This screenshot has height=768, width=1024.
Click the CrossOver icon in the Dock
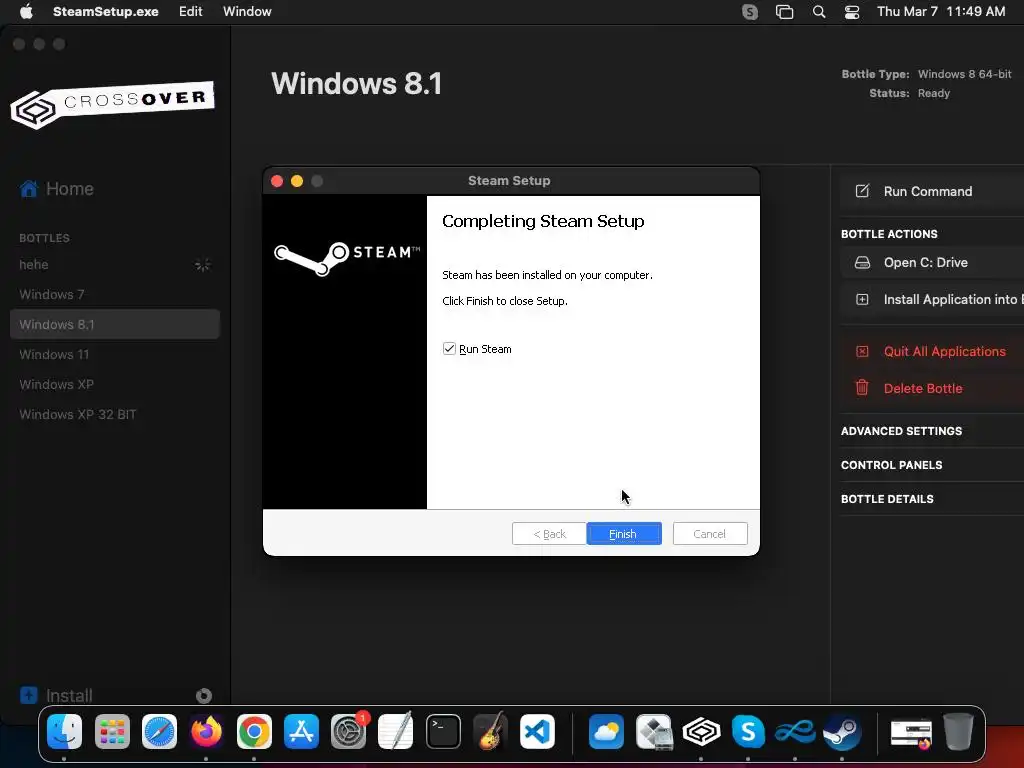[x=701, y=731]
